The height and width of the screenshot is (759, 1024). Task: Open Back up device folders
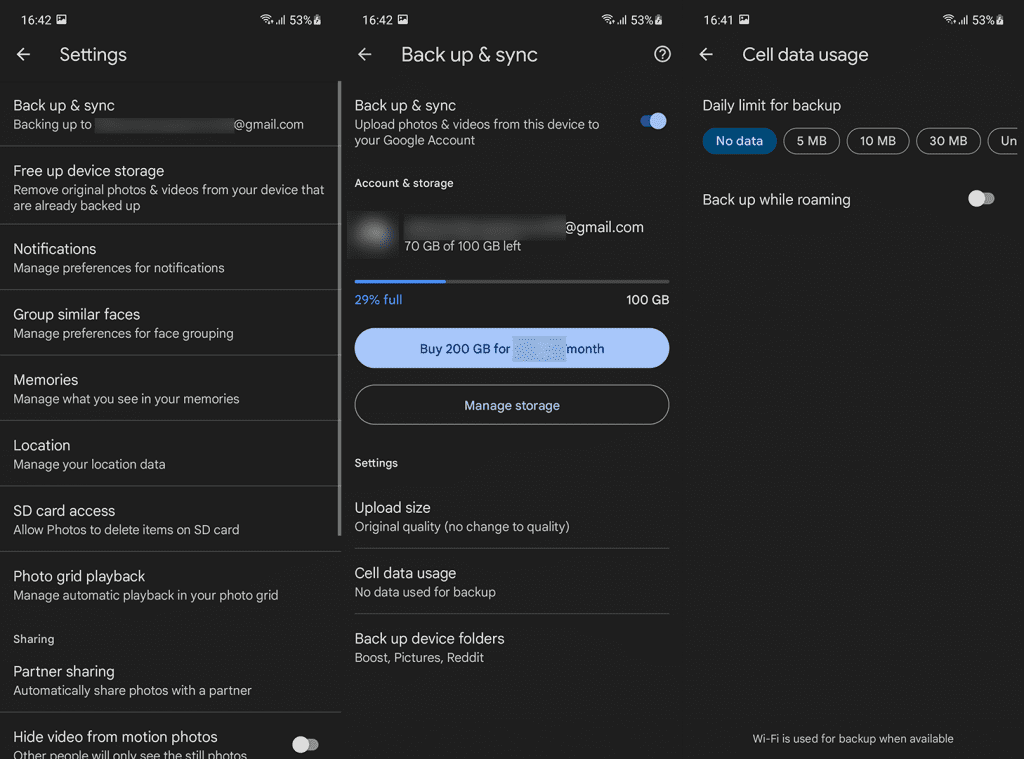pyautogui.click(x=511, y=647)
